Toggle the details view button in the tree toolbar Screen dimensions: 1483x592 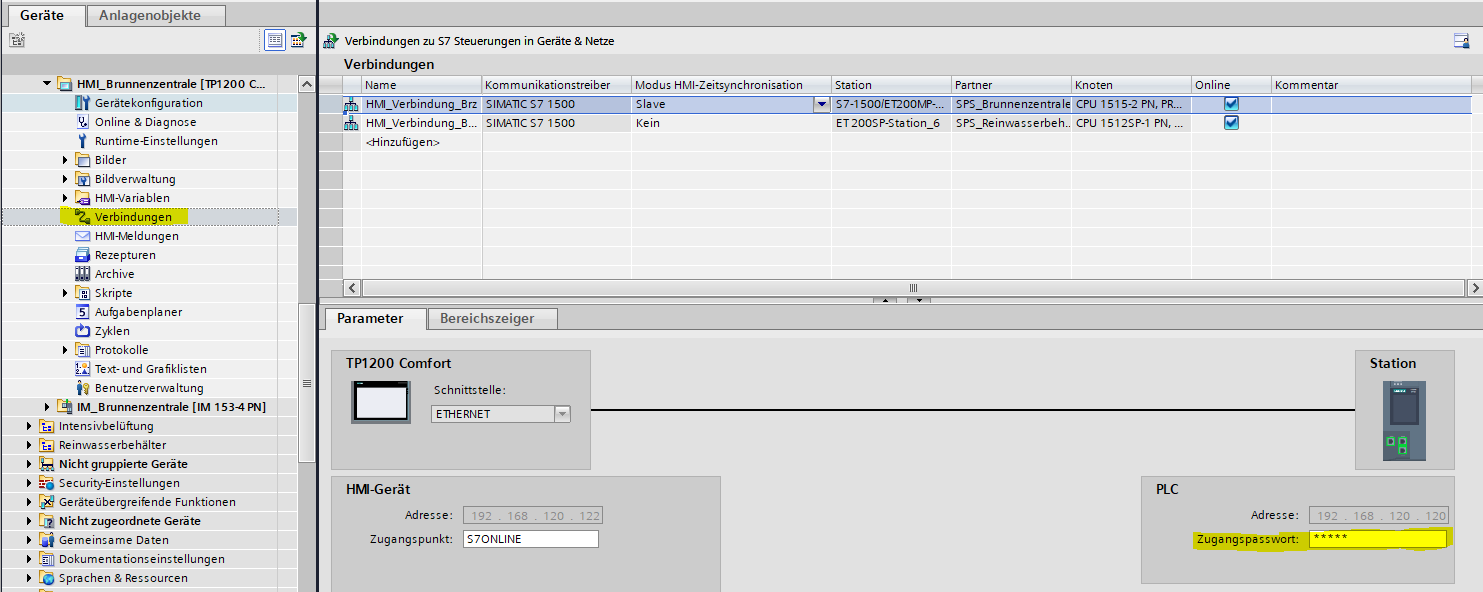(x=274, y=40)
